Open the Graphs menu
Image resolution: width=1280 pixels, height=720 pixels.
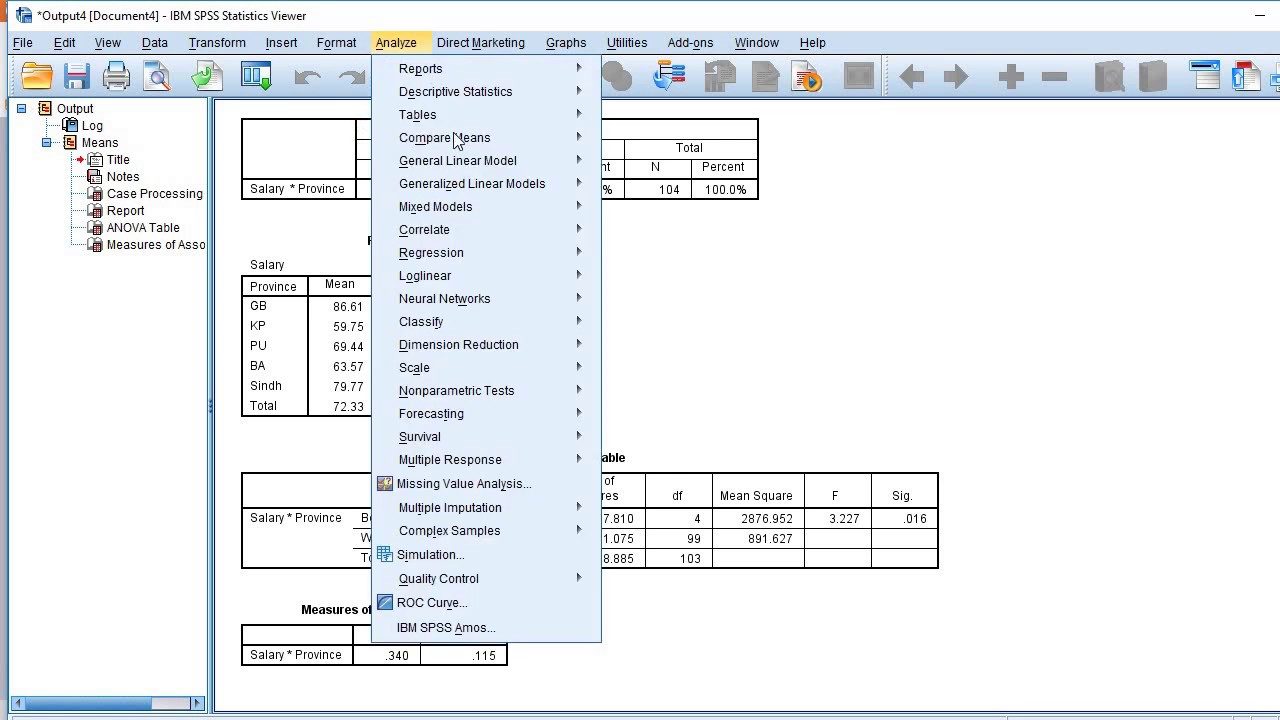pyautogui.click(x=566, y=43)
